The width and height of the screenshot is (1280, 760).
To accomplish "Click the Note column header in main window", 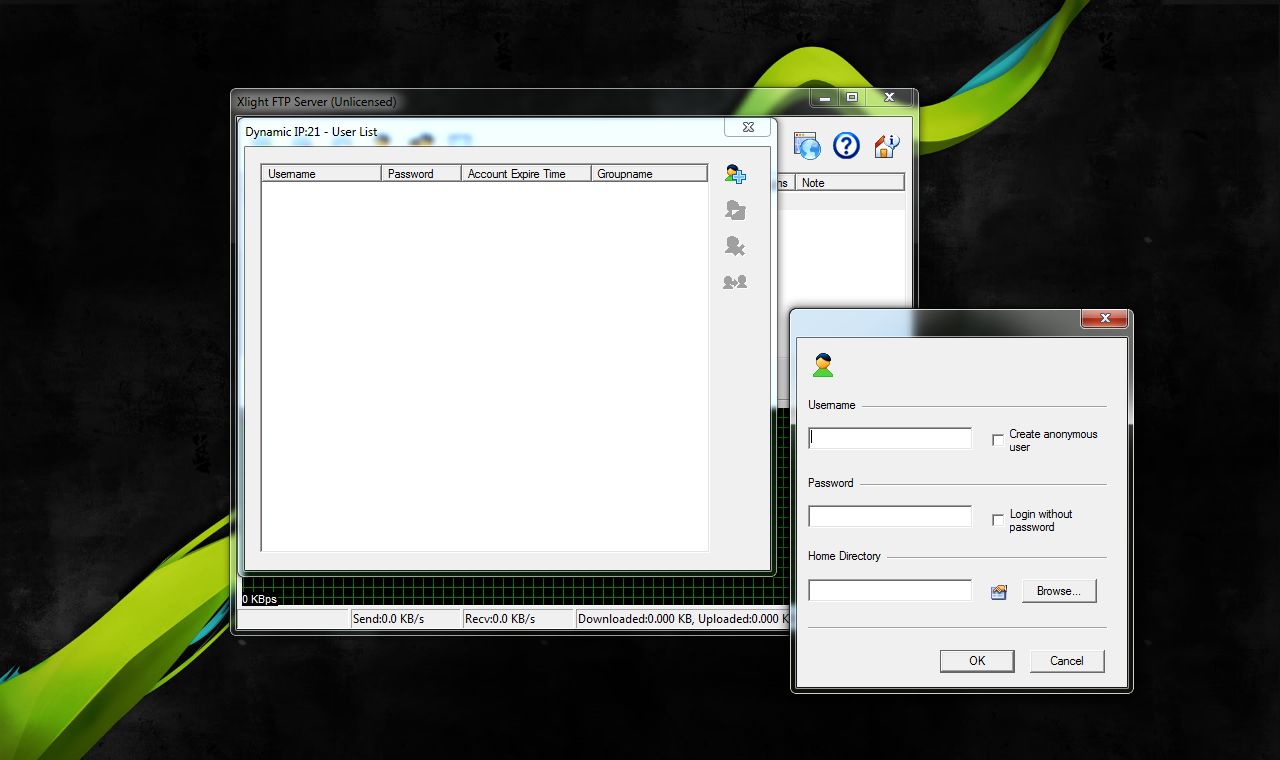I will tap(850, 183).
